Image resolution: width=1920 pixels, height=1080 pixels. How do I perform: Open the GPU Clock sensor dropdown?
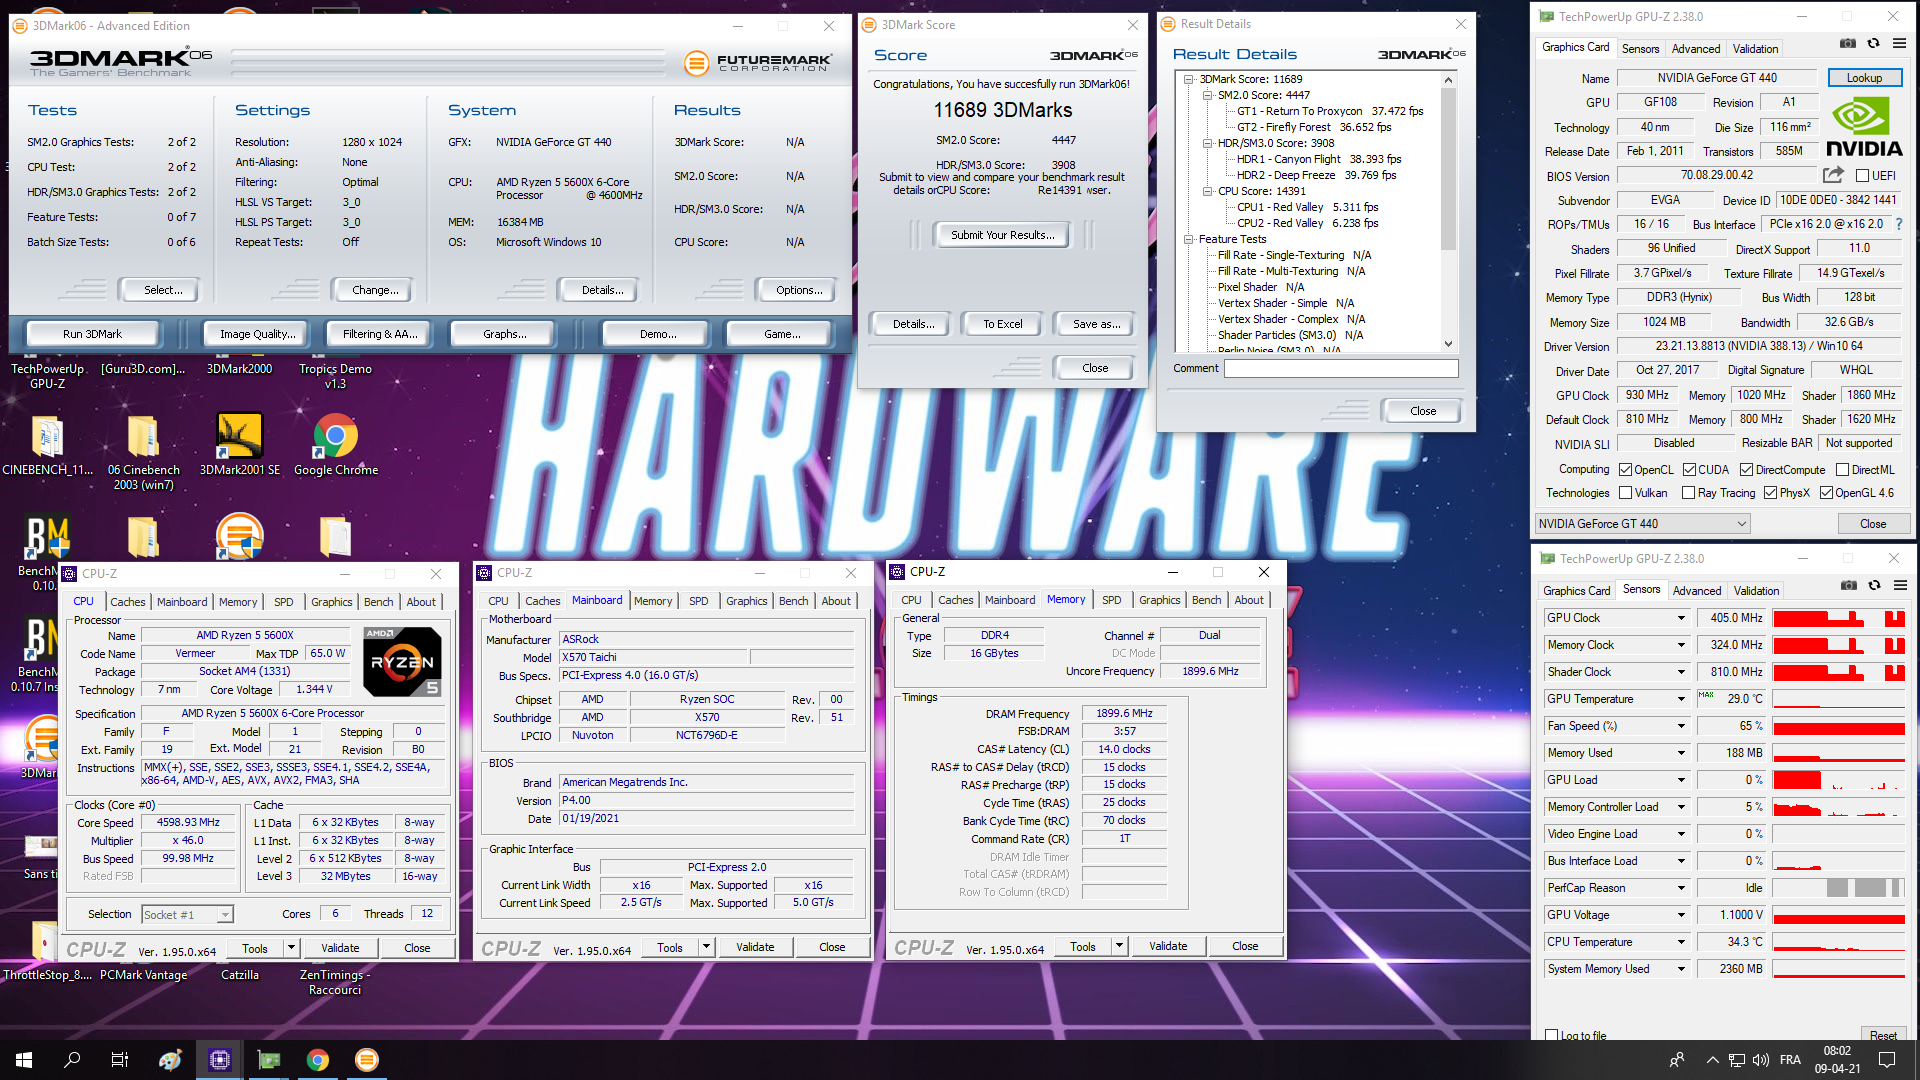pyautogui.click(x=1681, y=618)
